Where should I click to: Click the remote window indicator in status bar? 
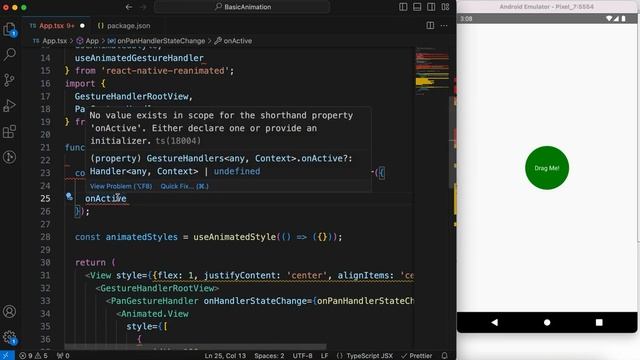click(7, 356)
